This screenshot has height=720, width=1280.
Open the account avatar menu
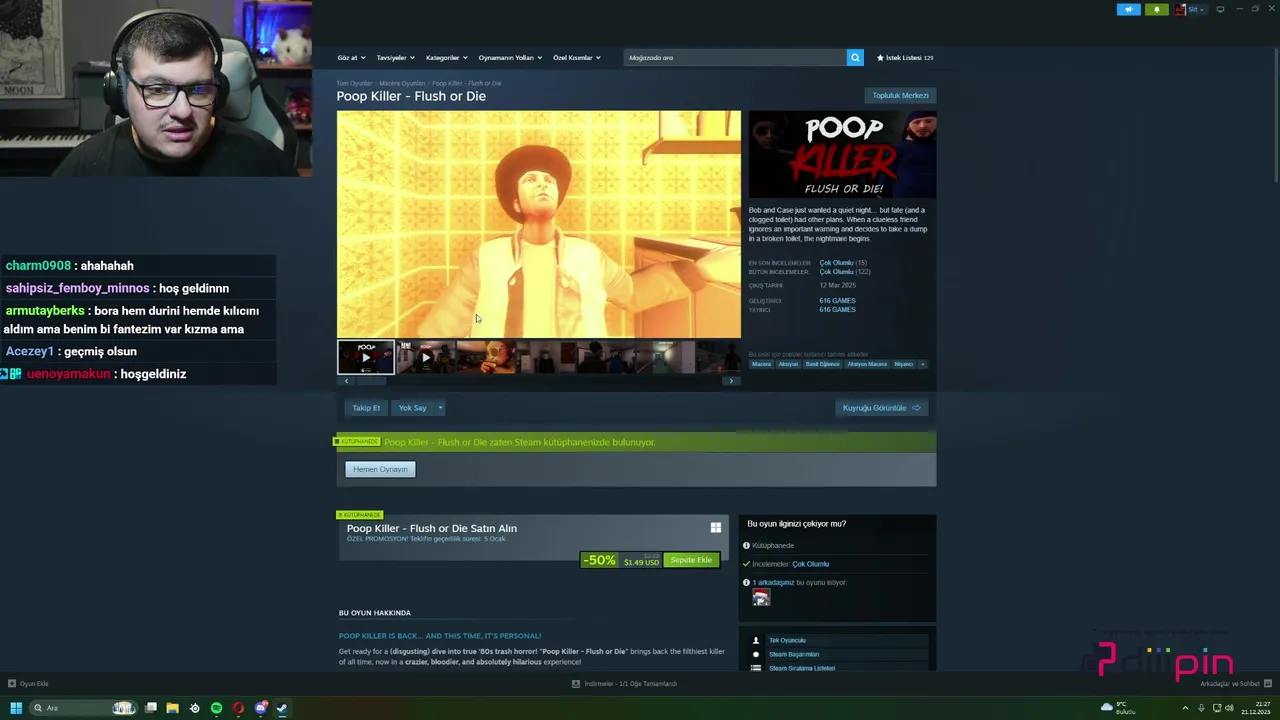click(x=1190, y=9)
